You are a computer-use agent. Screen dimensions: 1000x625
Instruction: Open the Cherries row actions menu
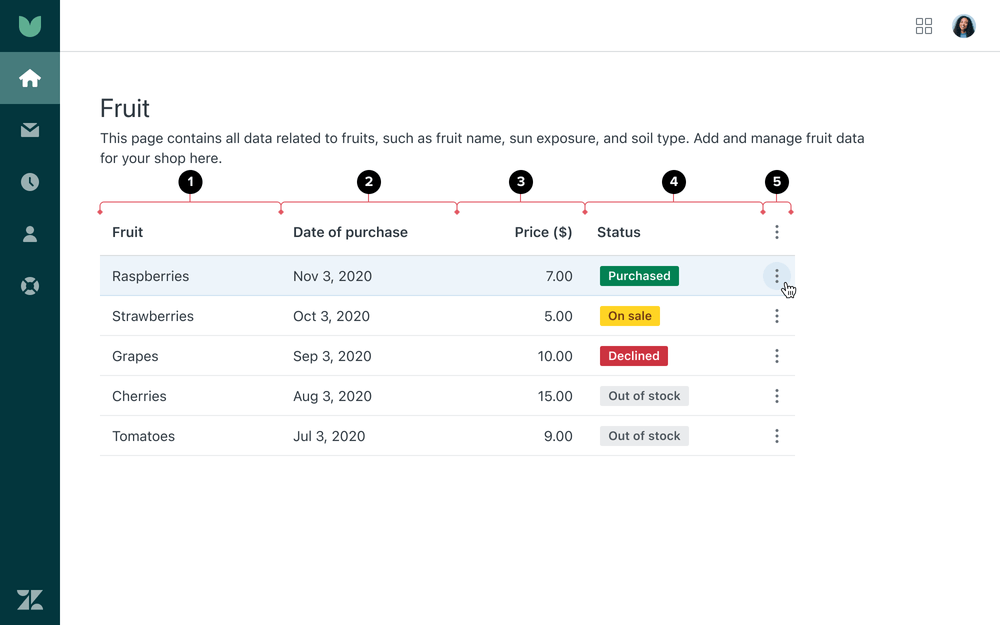coord(777,396)
